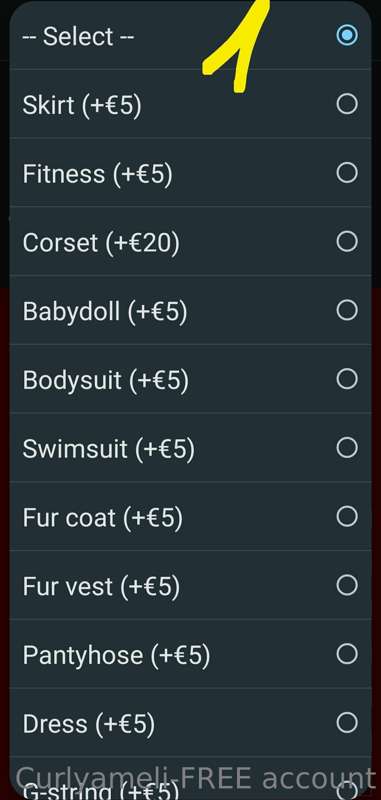
Task: Tap the Skirt (+€5) label text
Action: pos(82,105)
